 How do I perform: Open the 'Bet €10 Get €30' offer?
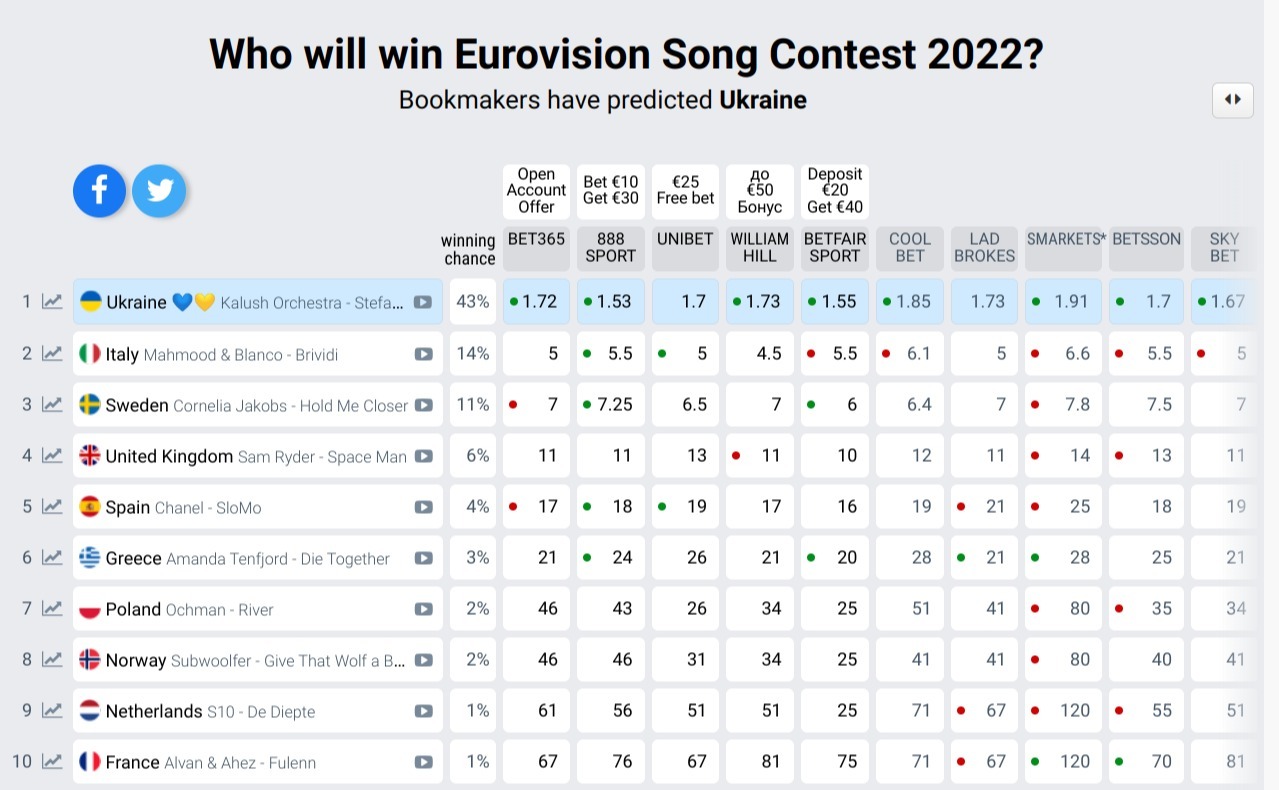pyautogui.click(x=611, y=190)
